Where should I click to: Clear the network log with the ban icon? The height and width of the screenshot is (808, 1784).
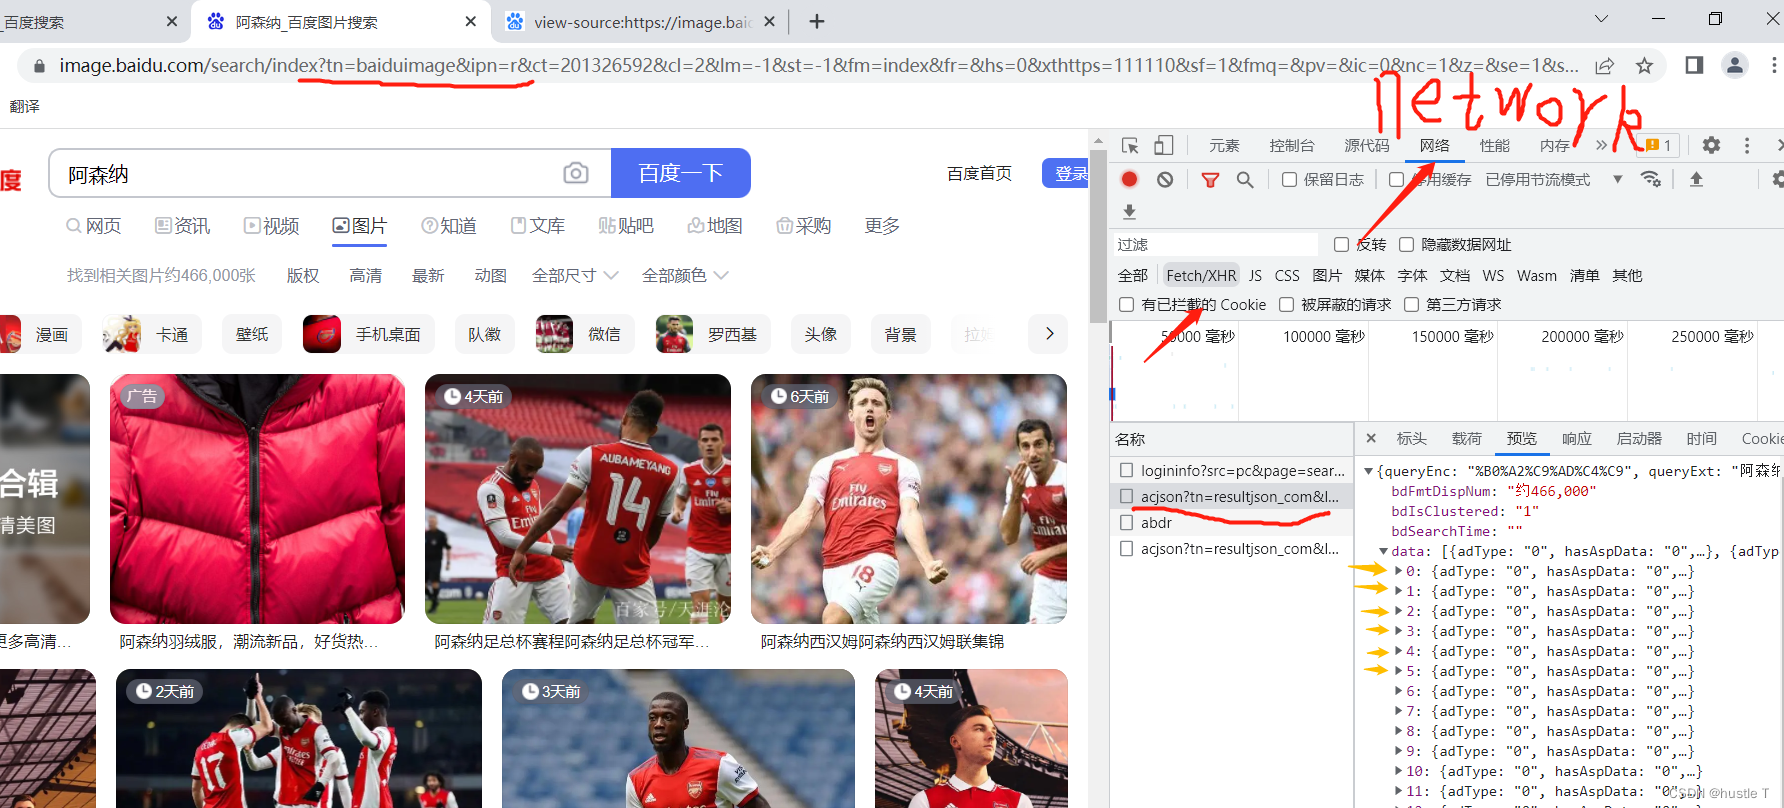point(1165,179)
